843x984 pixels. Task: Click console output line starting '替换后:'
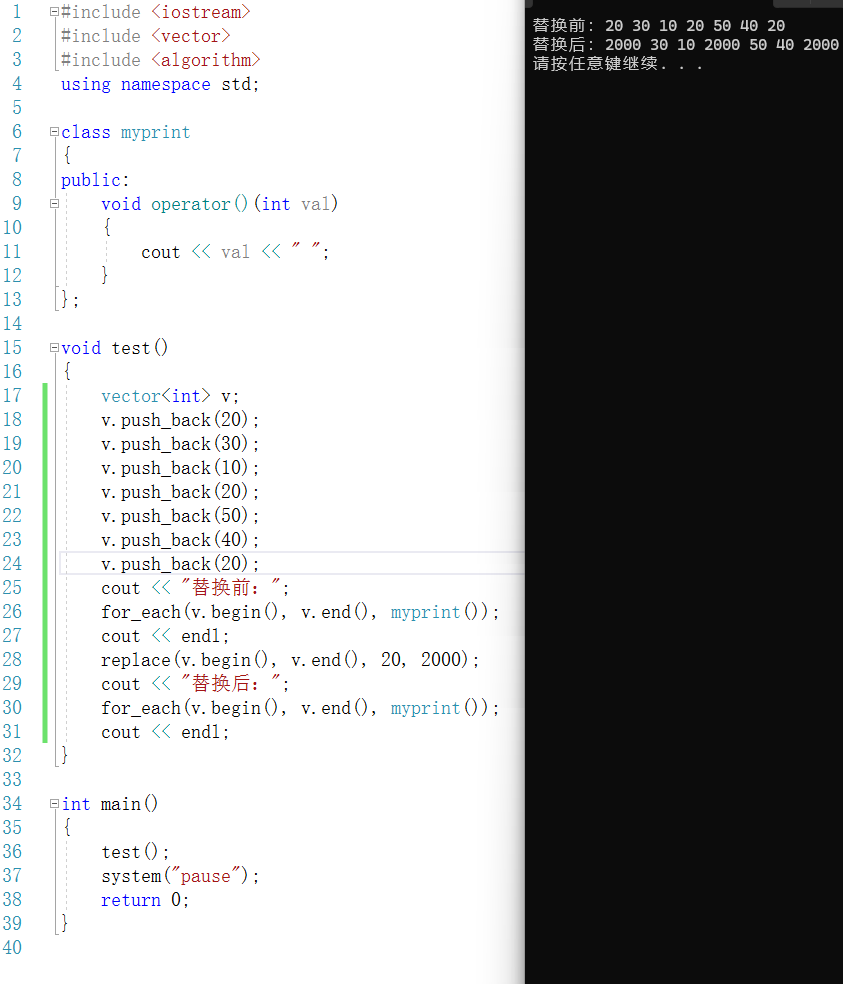coord(685,45)
